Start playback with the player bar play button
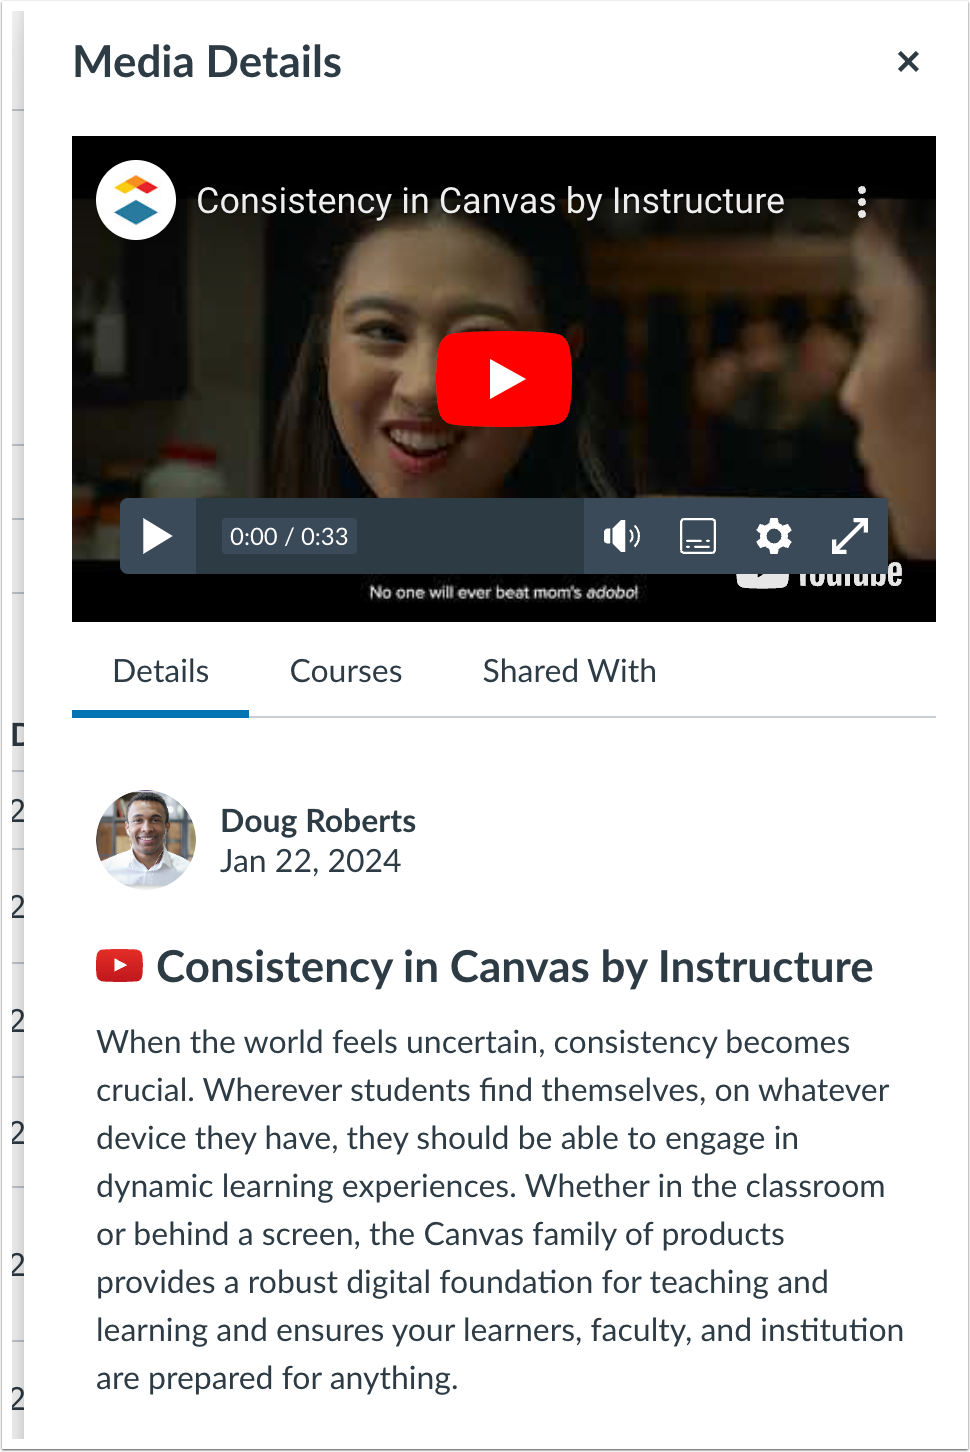Screen dimensions: 970x1452 [158, 536]
